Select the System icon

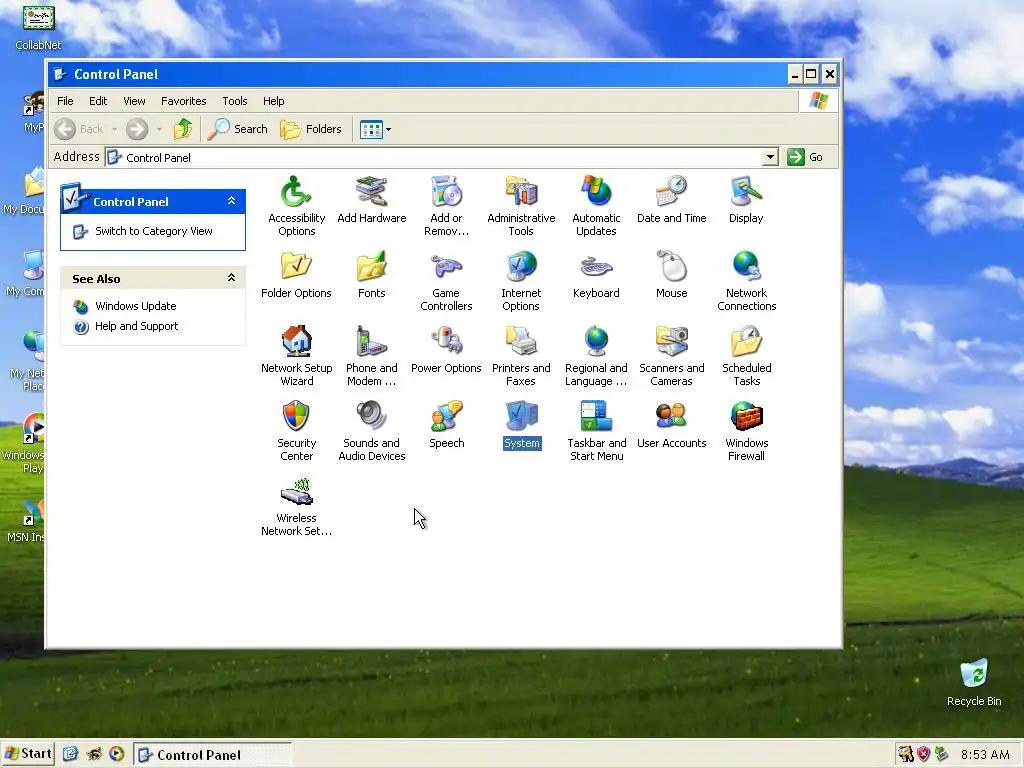pos(521,424)
